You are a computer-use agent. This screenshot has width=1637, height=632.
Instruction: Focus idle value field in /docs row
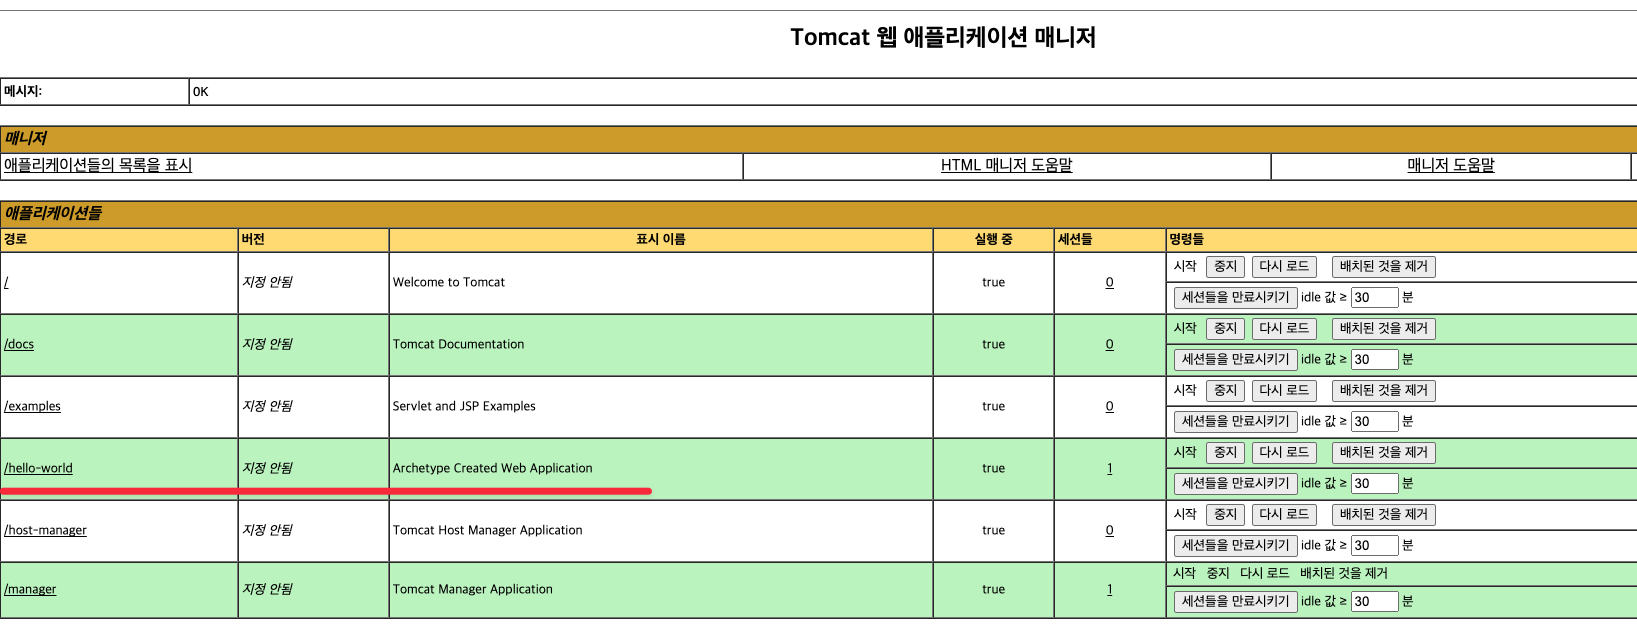click(x=1374, y=360)
